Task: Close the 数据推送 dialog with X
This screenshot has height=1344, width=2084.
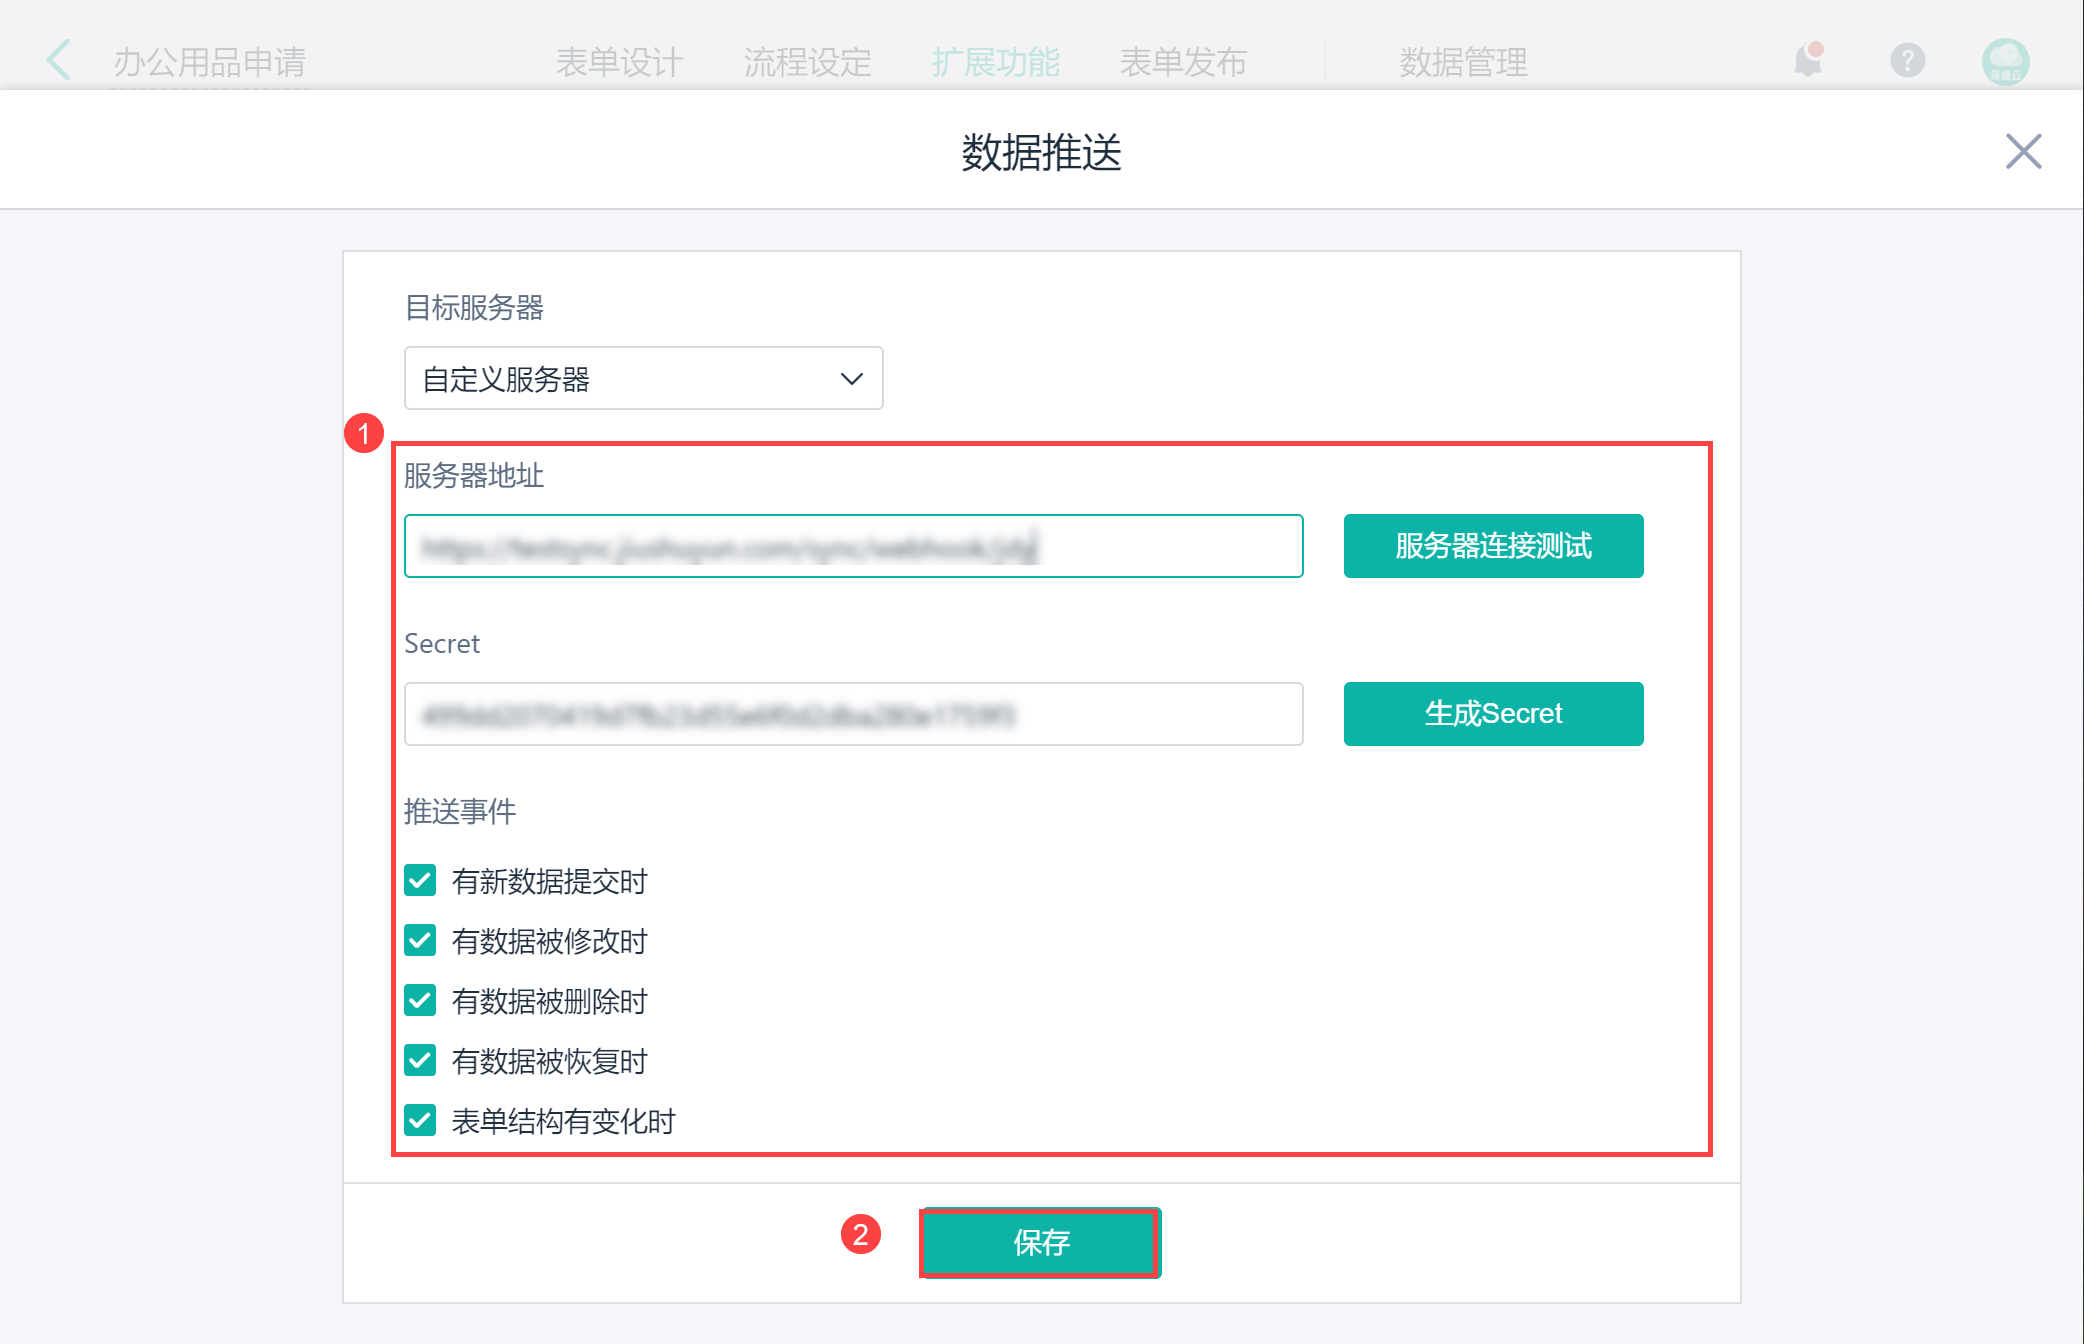Action: [2023, 152]
